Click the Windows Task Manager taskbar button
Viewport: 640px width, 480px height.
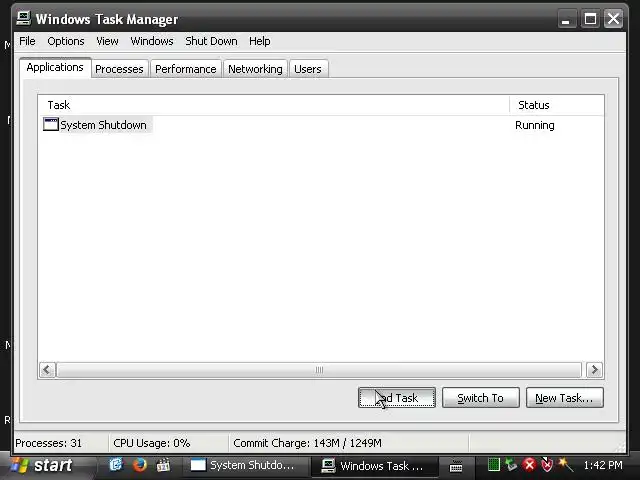[373, 466]
